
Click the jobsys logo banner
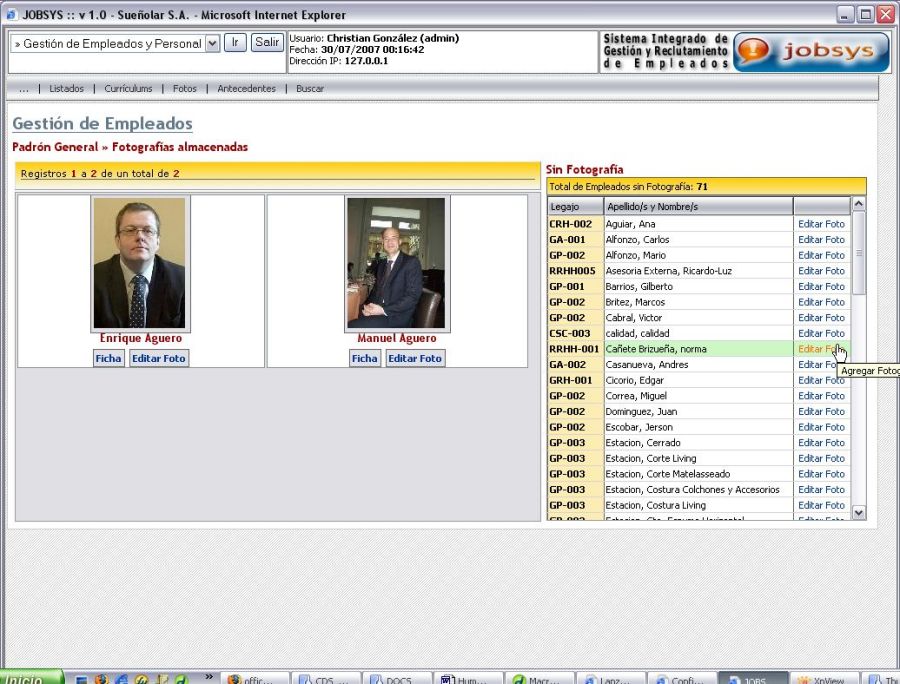[x=811, y=52]
